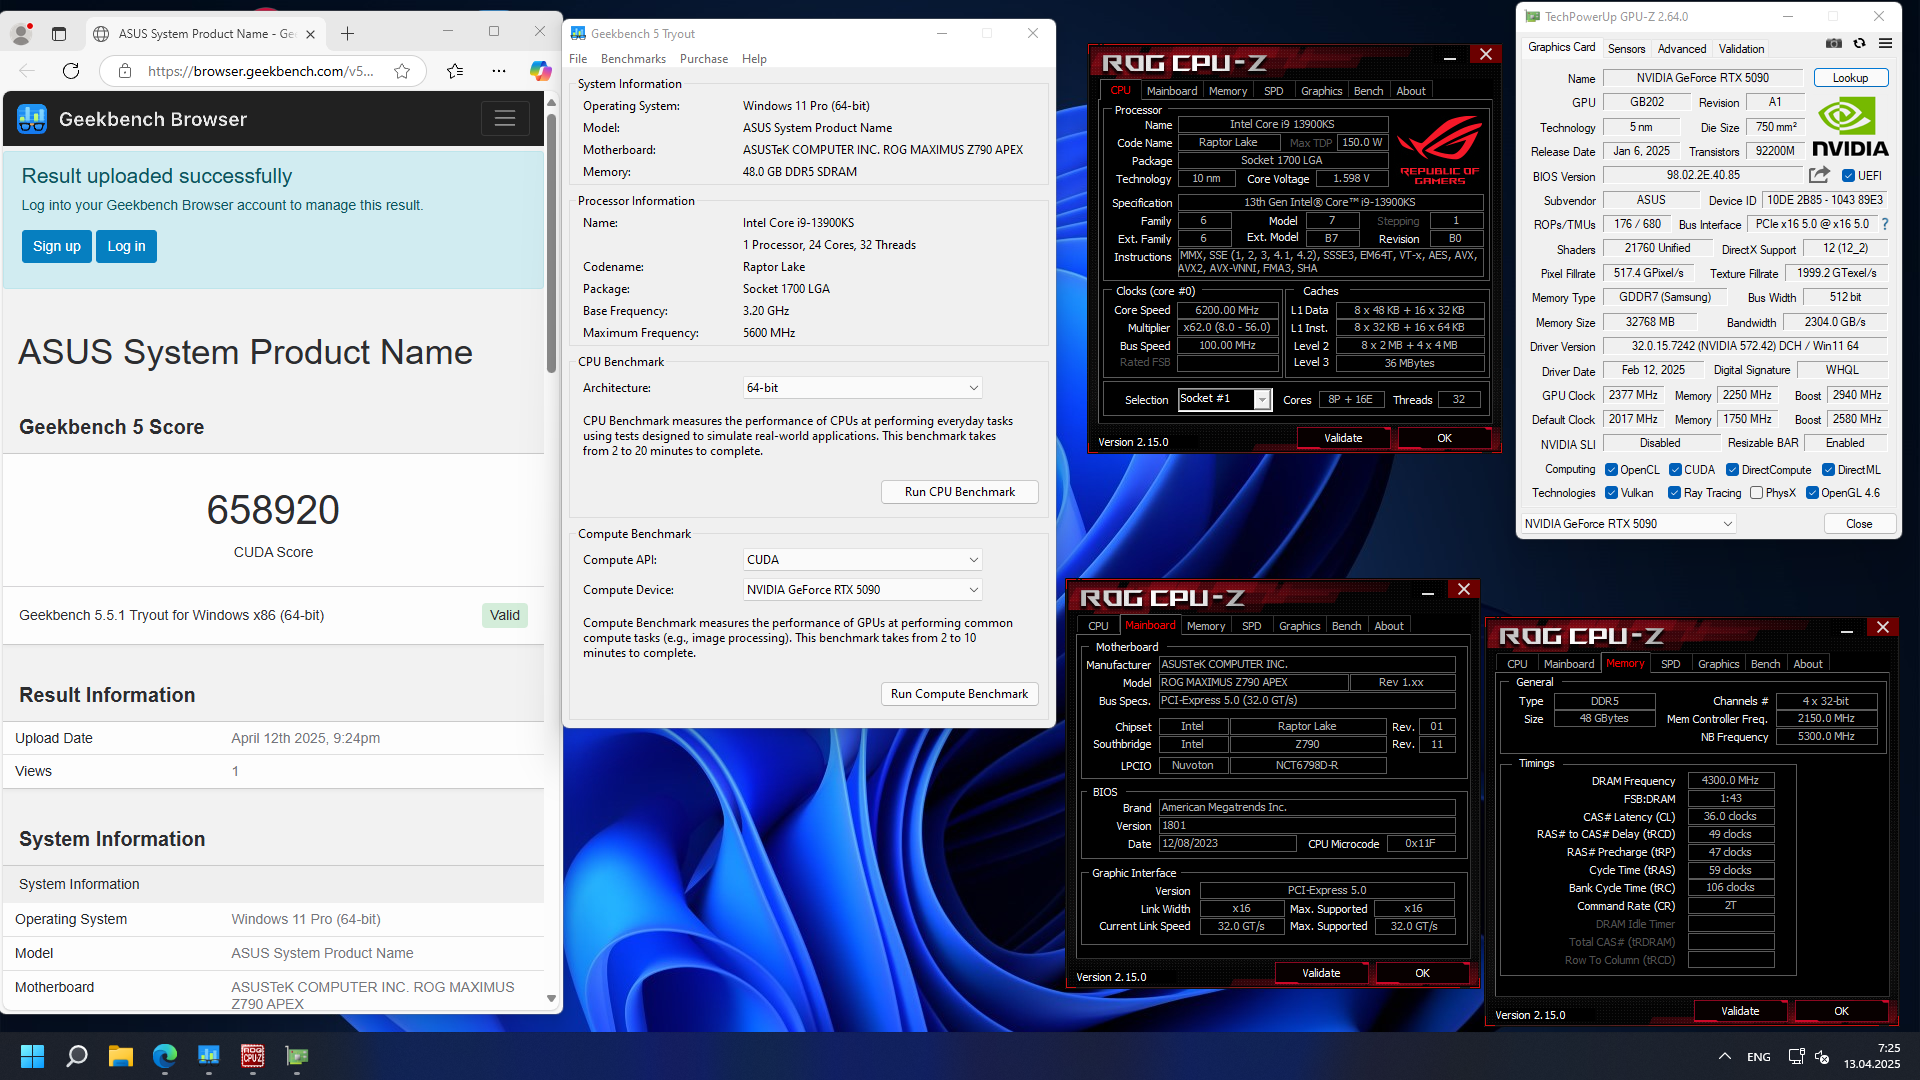Open a new browser tab

pos(347,34)
